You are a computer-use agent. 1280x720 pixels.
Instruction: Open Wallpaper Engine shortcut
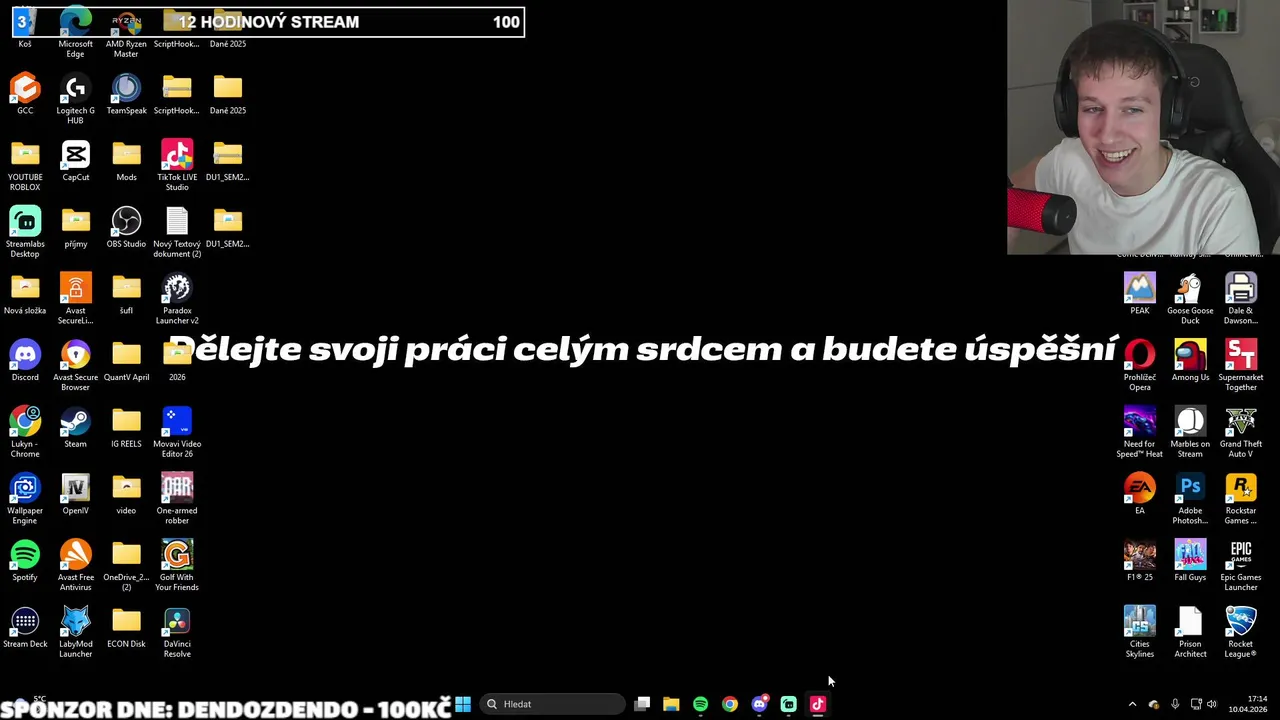tap(25, 498)
